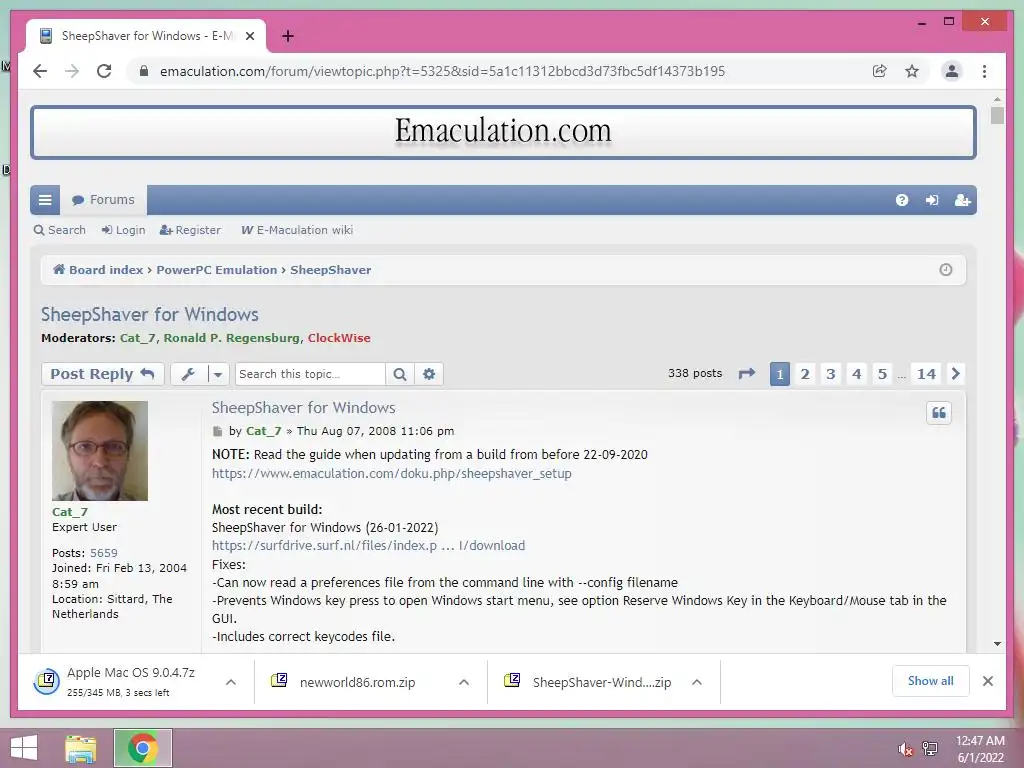The image size is (1024, 768).
Task: Click Cat_7's avatar photo
Action: [x=100, y=451]
